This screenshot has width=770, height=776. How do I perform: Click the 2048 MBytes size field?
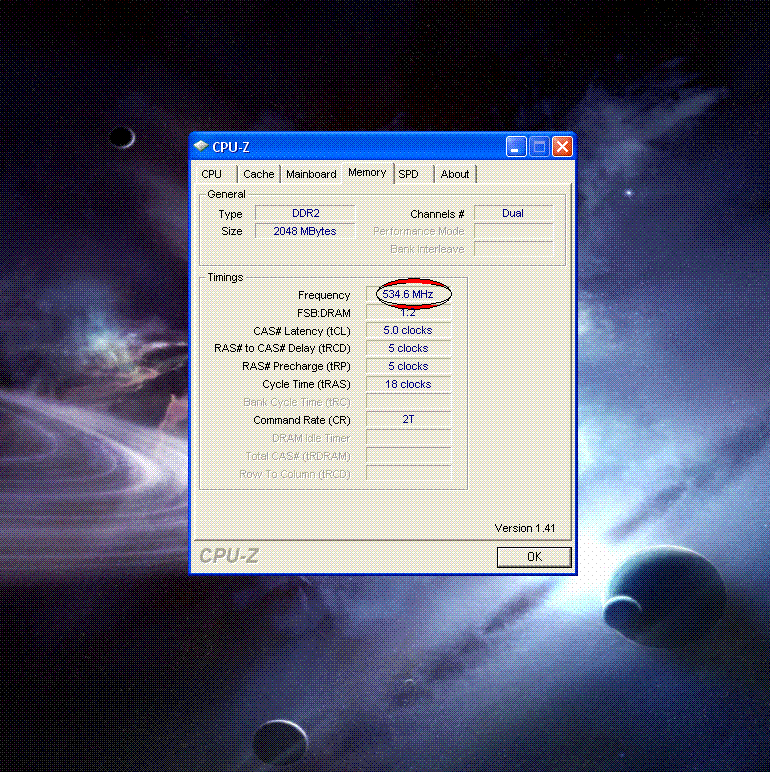[305, 231]
